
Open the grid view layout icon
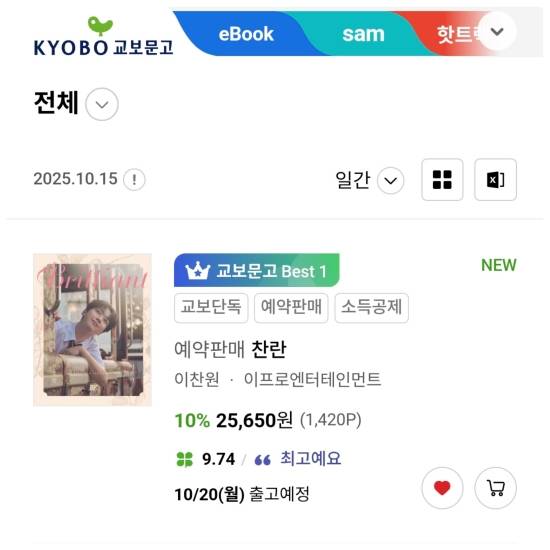coord(442,180)
